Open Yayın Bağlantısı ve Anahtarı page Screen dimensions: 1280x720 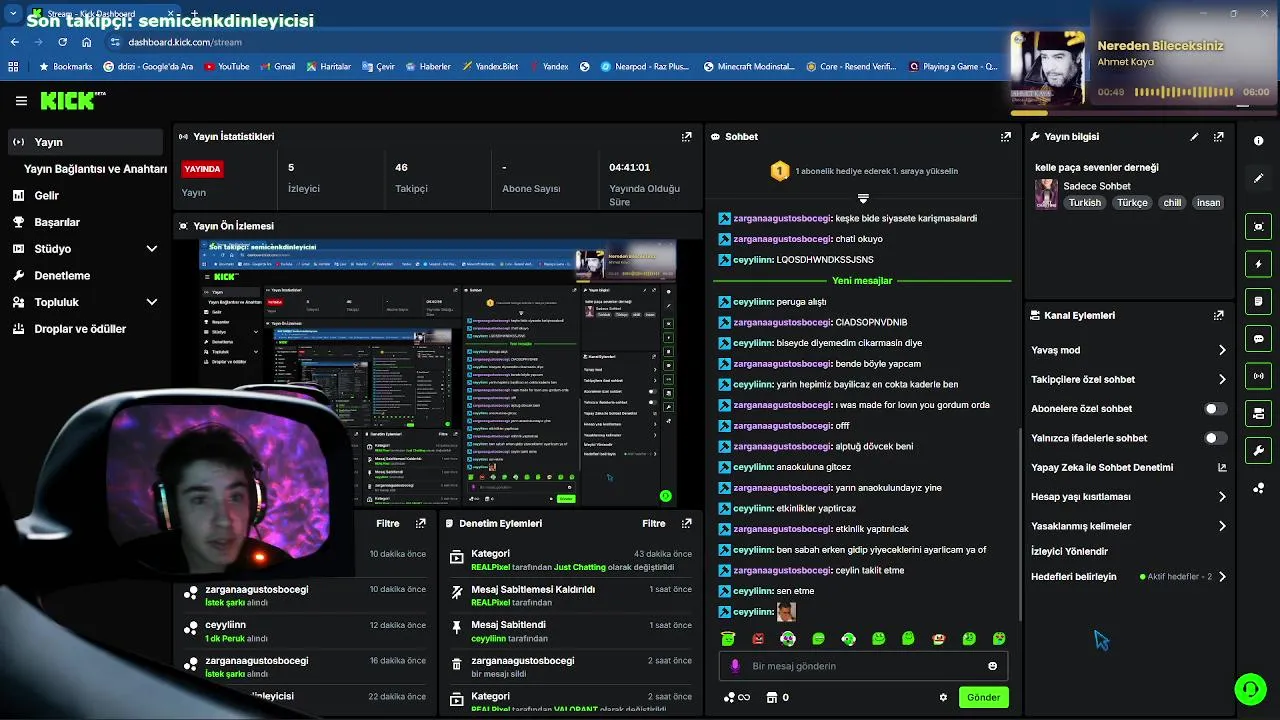click(95, 169)
